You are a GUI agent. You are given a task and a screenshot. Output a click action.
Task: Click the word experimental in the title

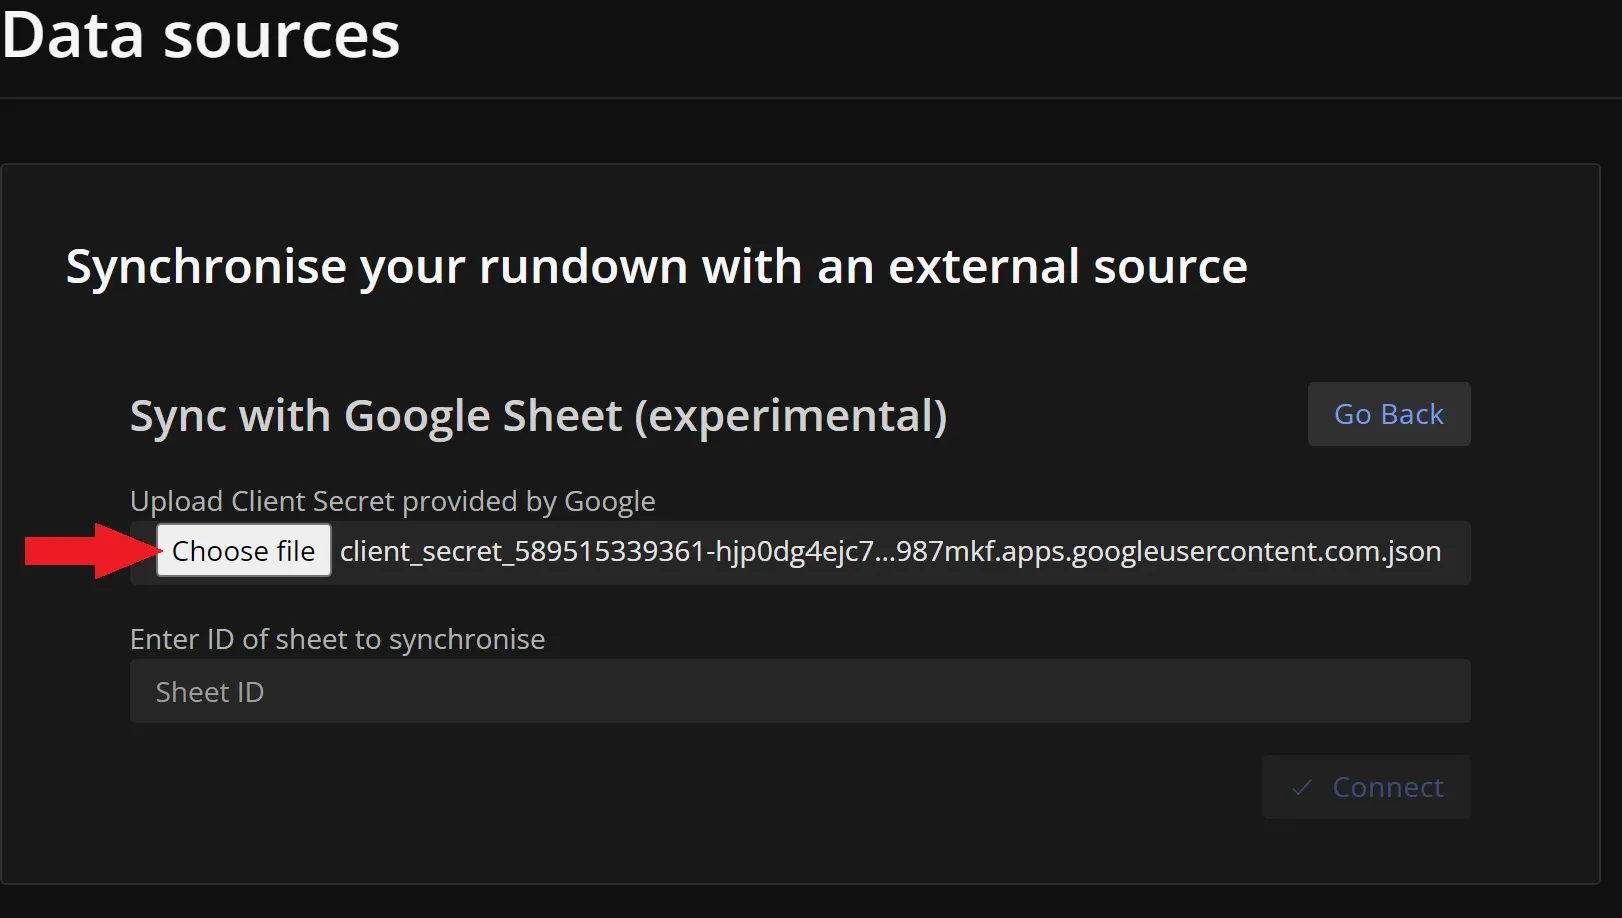[790, 416]
